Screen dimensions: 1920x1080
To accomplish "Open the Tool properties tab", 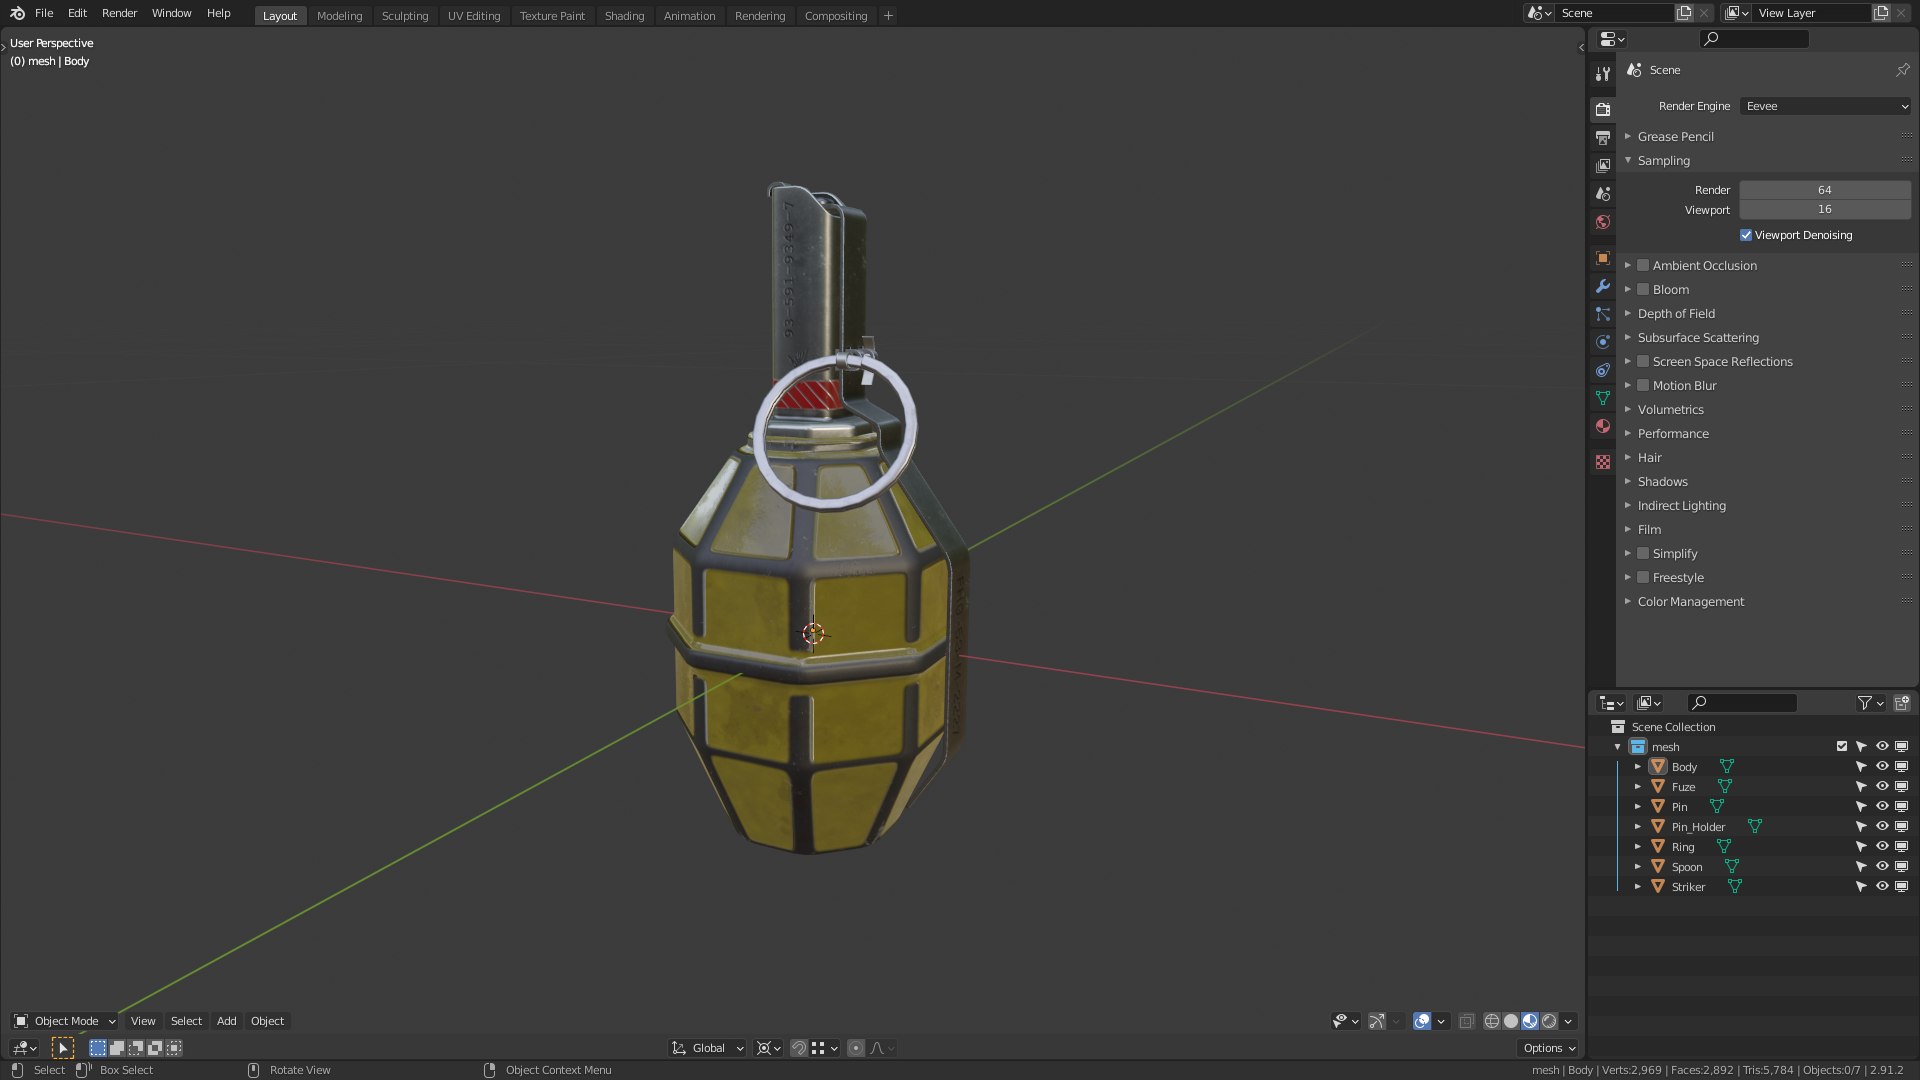I will pos(1603,74).
